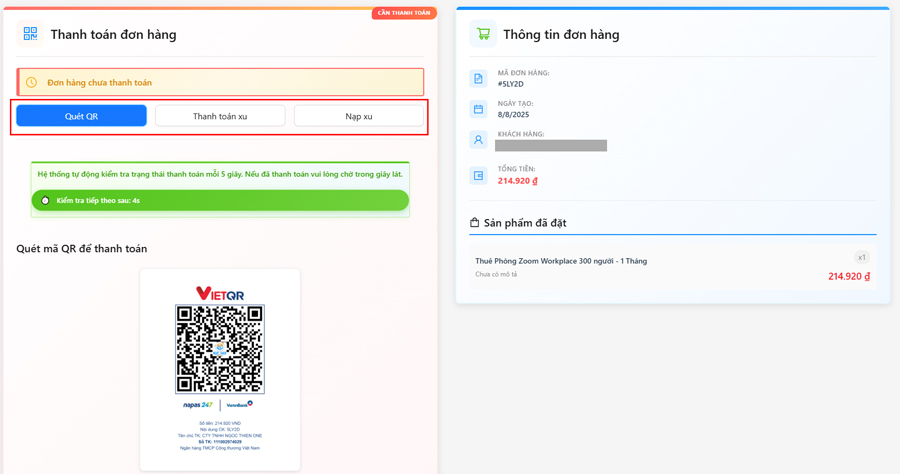Click the document icon next to Mã đơn hàng
Image resolution: width=900 pixels, height=474 pixels.
pyautogui.click(x=478, y=78)
